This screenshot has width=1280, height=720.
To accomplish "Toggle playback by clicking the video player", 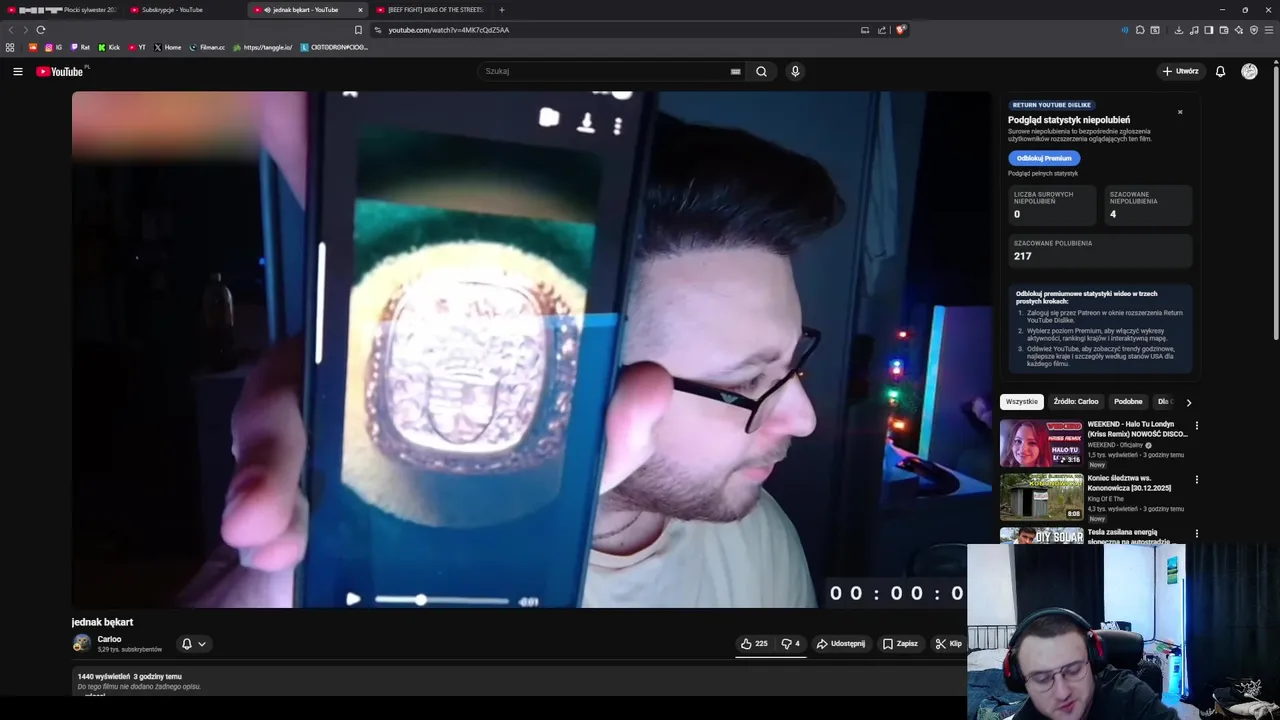I will [x=531, y=350].
